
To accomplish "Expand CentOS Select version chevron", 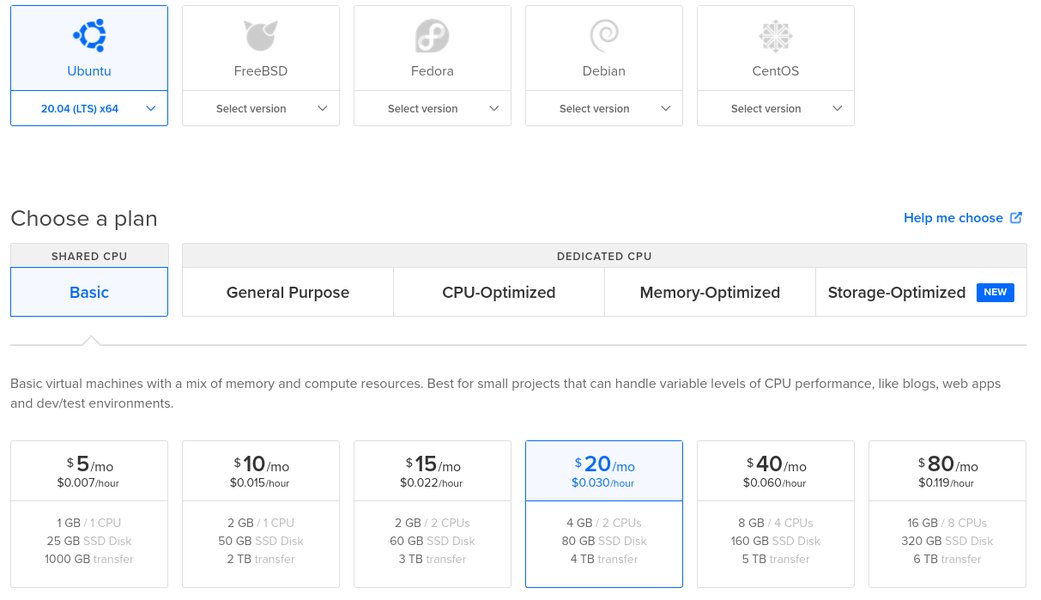I will click(x=837, y=108).
